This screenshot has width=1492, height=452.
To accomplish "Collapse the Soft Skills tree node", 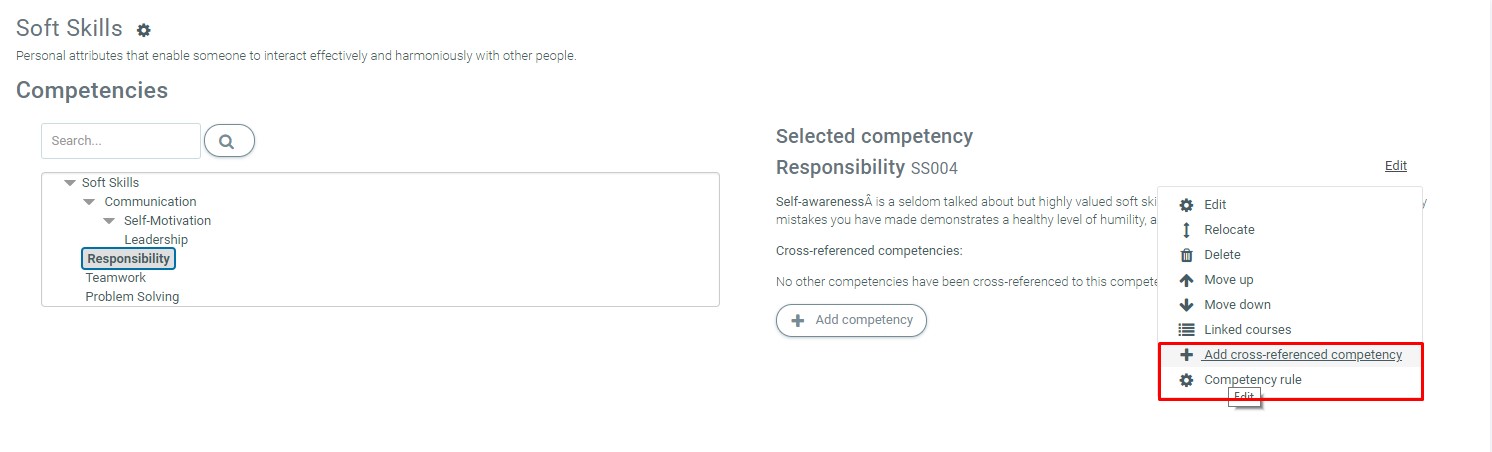I will (x=69, y=183).
